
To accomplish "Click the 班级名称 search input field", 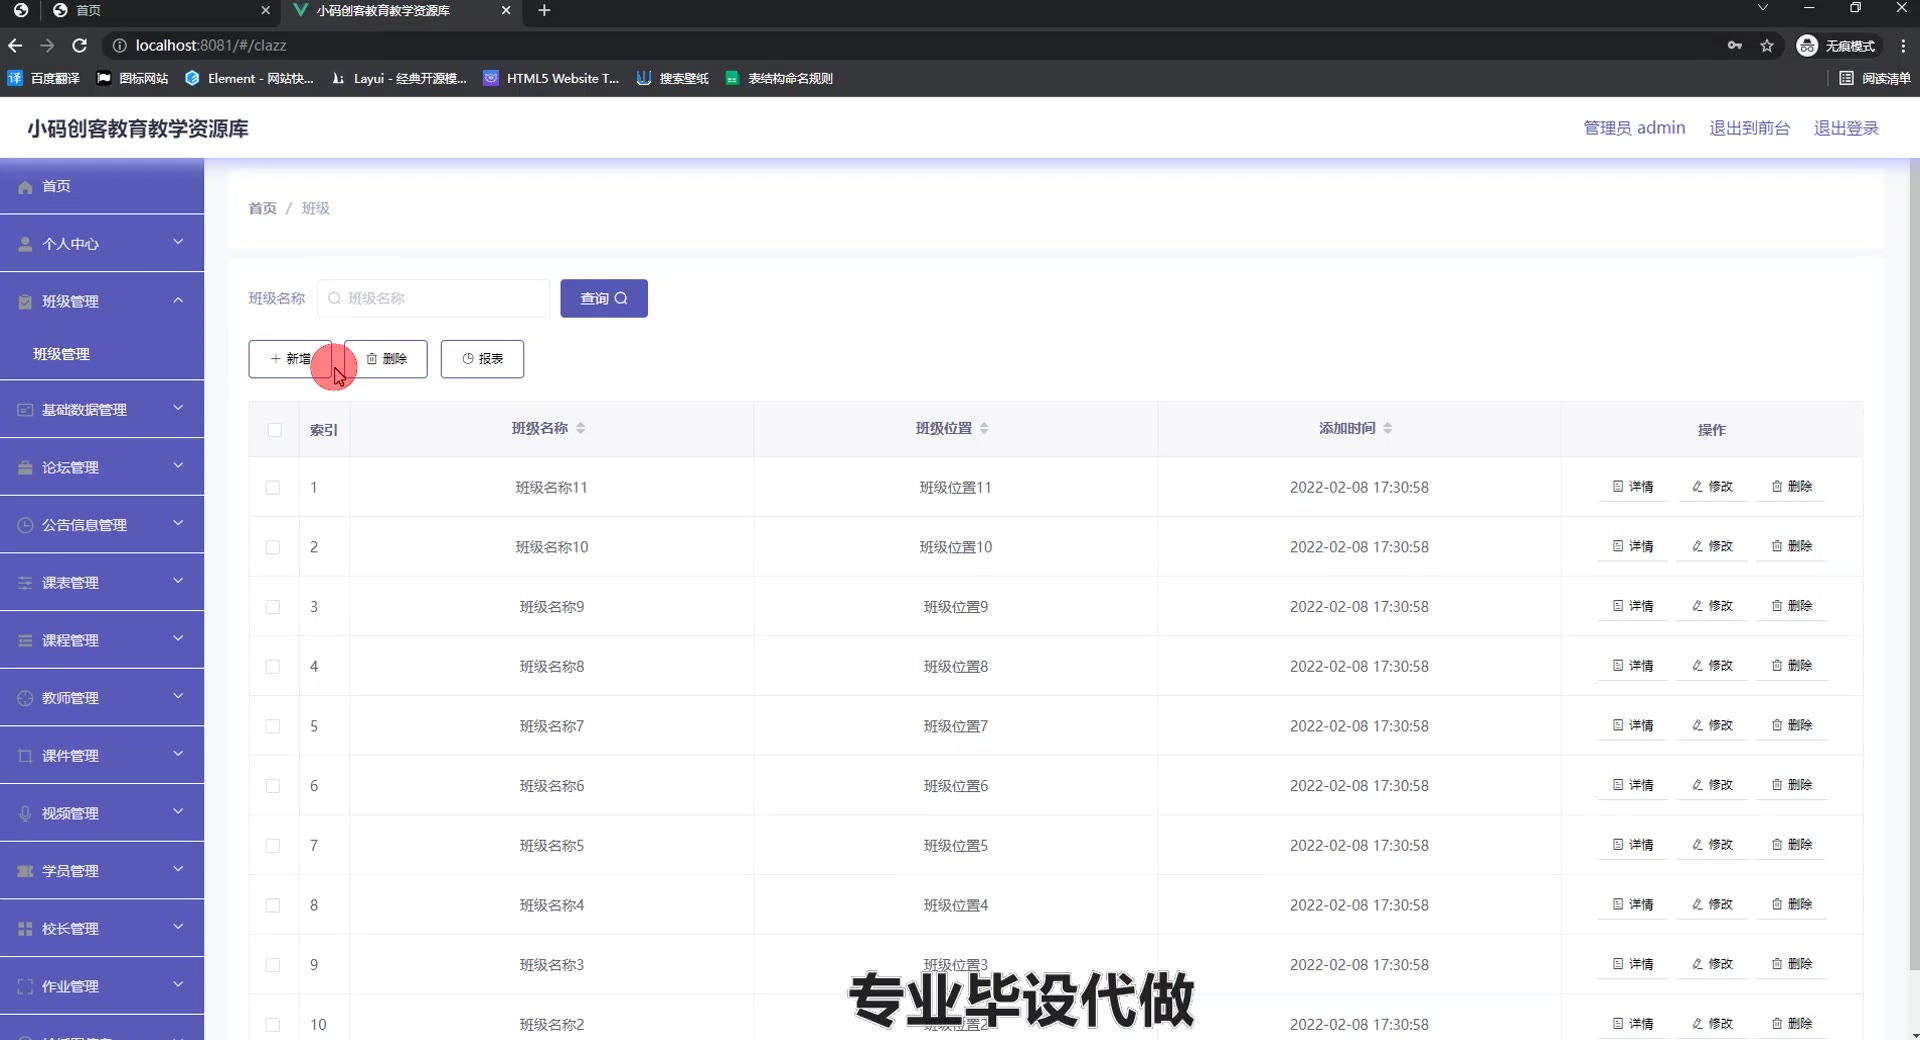I will pyautogui.click(x=440, y=298).
